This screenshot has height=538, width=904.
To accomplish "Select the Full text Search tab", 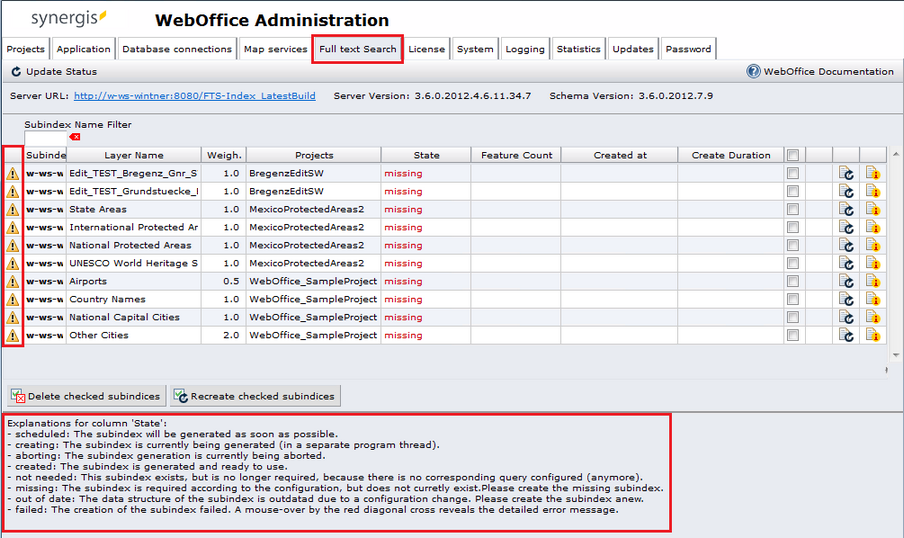I will 357,49.
